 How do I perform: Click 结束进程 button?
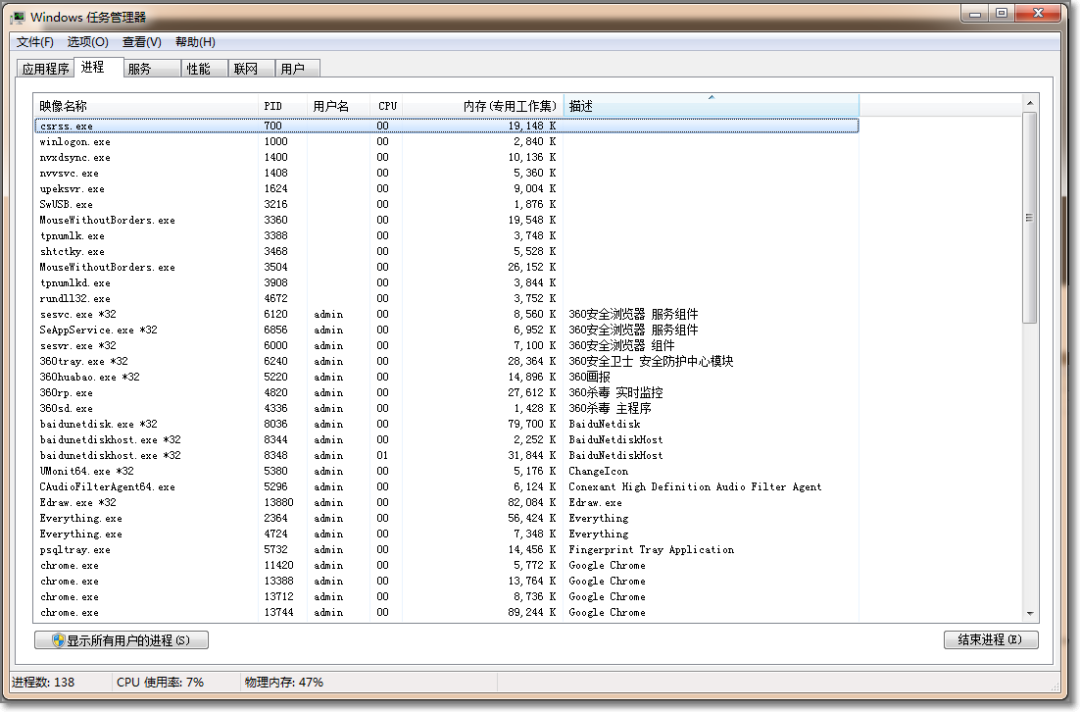990,640
